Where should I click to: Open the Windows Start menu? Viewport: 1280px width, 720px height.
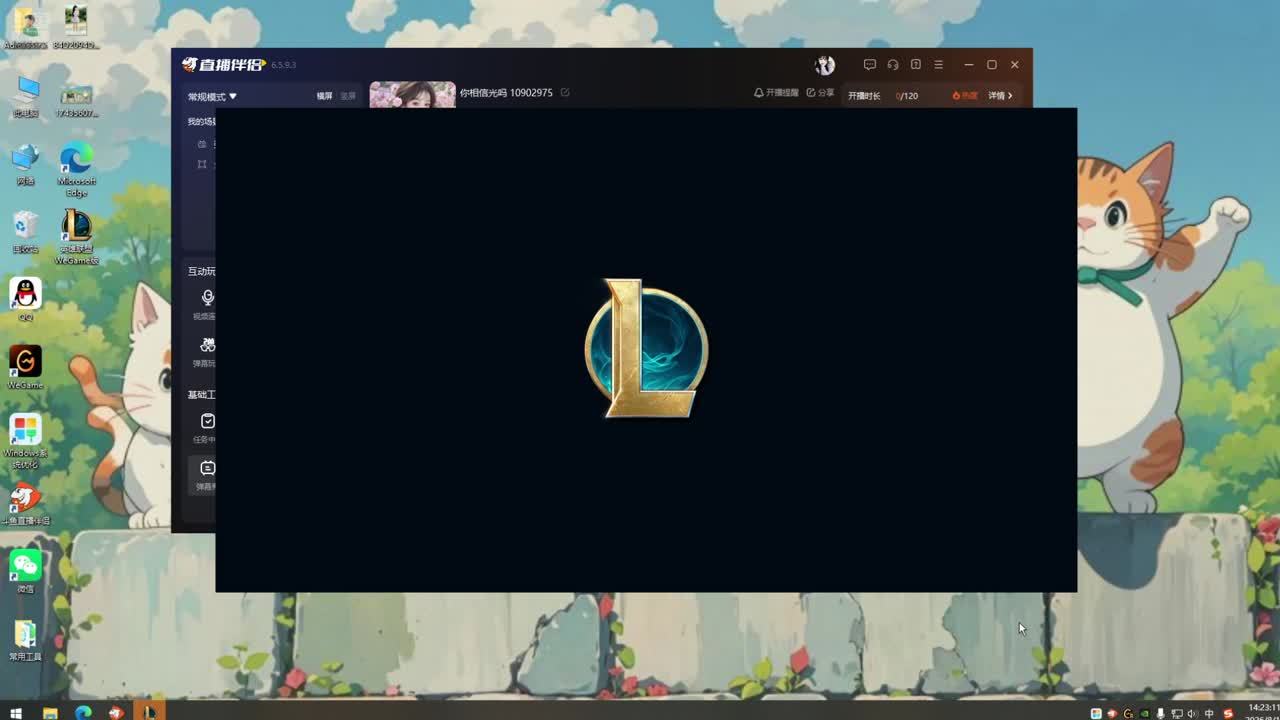[16, 712]
